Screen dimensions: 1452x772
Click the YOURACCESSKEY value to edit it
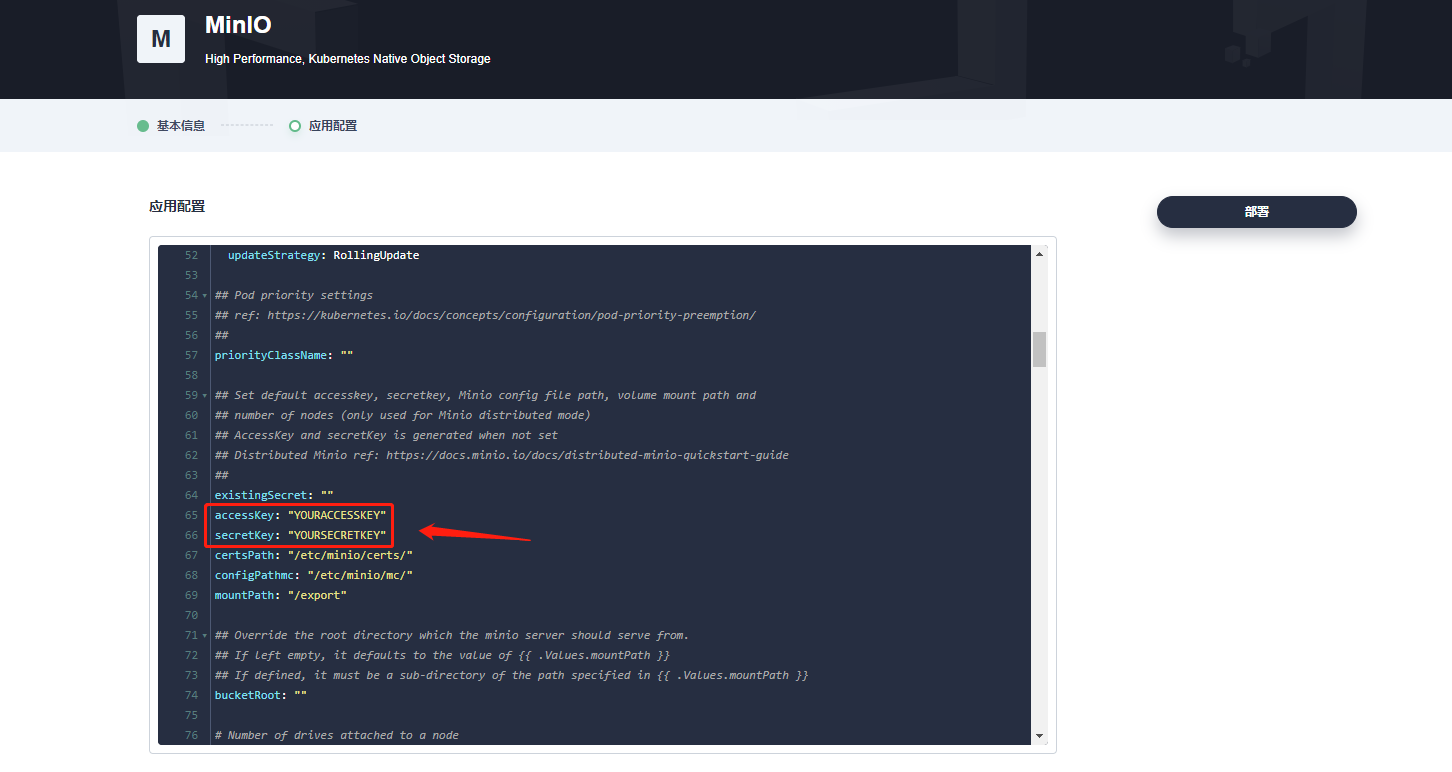(x=339, y=514)
